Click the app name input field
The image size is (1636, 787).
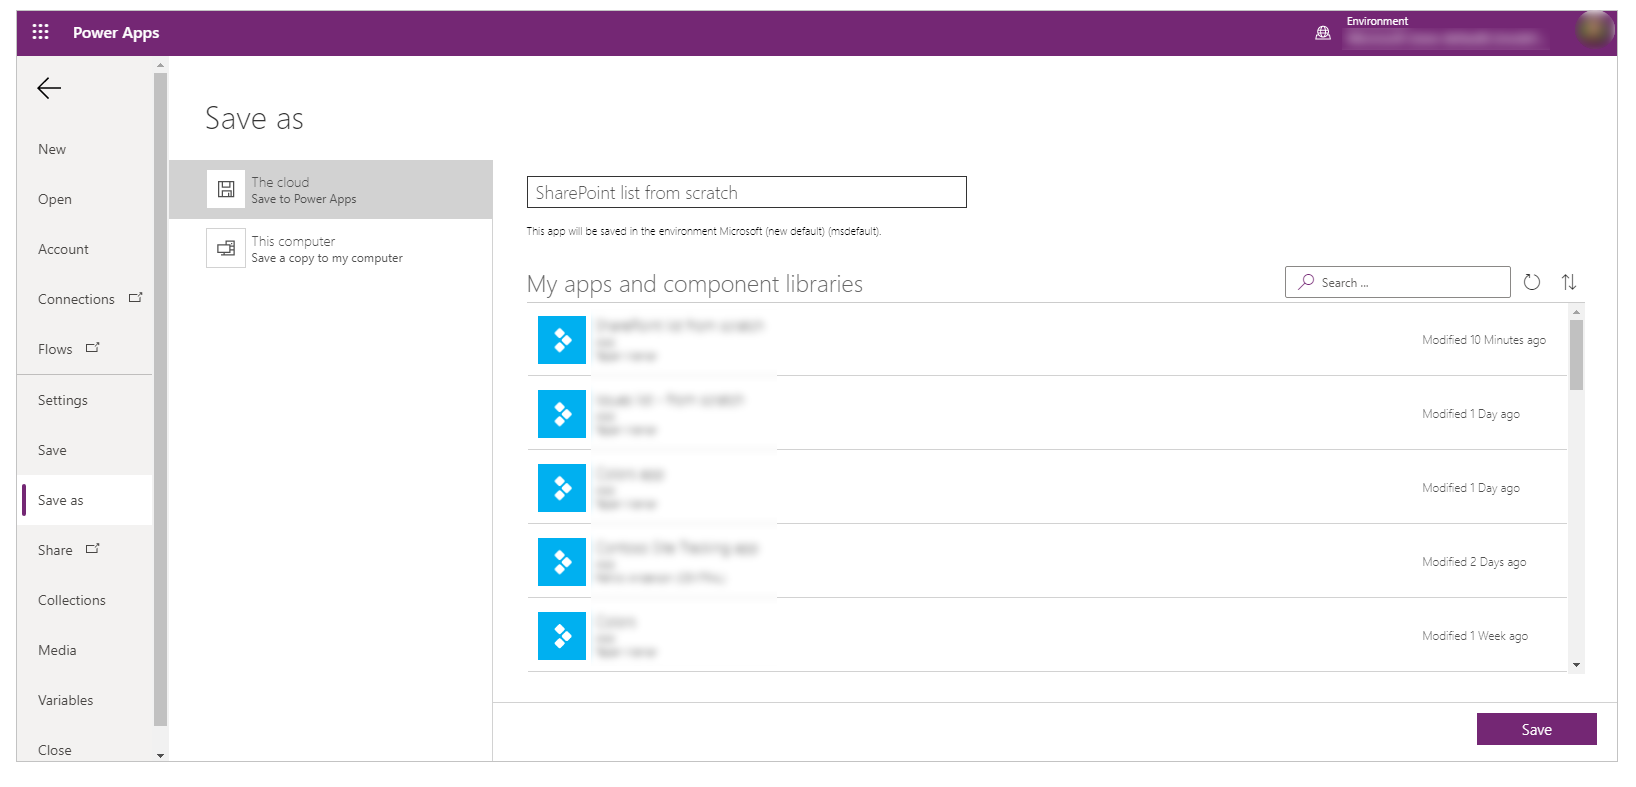click(747, 192)
